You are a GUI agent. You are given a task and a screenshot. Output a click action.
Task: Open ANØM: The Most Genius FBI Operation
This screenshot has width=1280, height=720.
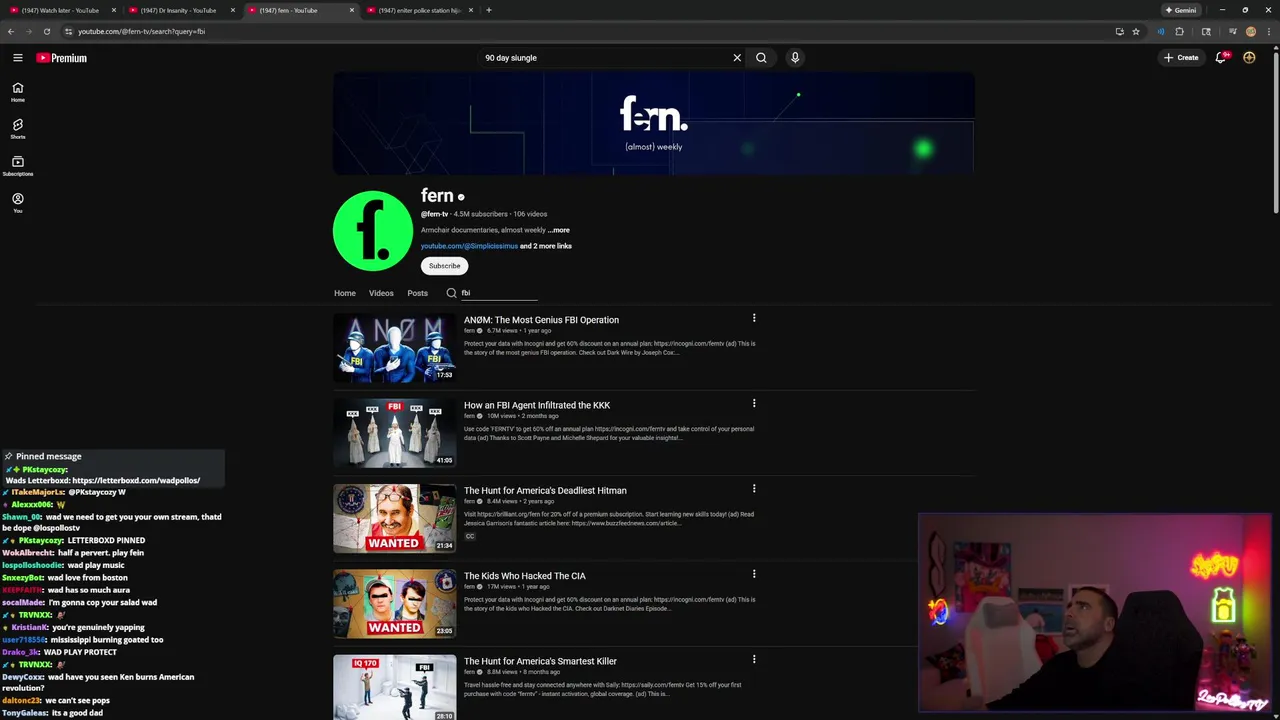(x=541, y=320)
